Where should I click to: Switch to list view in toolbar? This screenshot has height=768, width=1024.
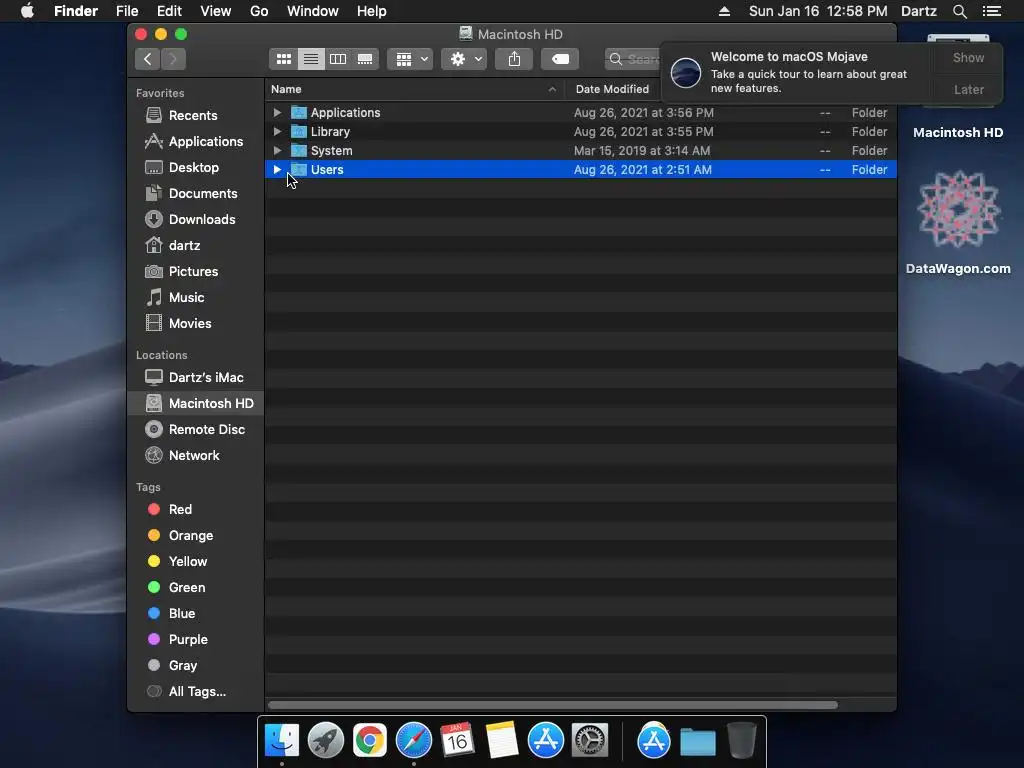[x=311, y=59]
